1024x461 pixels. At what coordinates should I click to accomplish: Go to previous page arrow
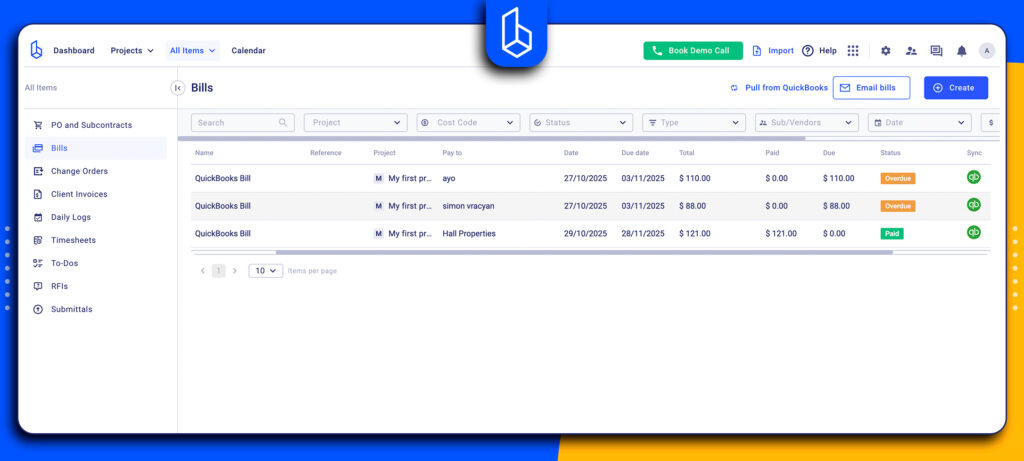[x=202, y=270]
